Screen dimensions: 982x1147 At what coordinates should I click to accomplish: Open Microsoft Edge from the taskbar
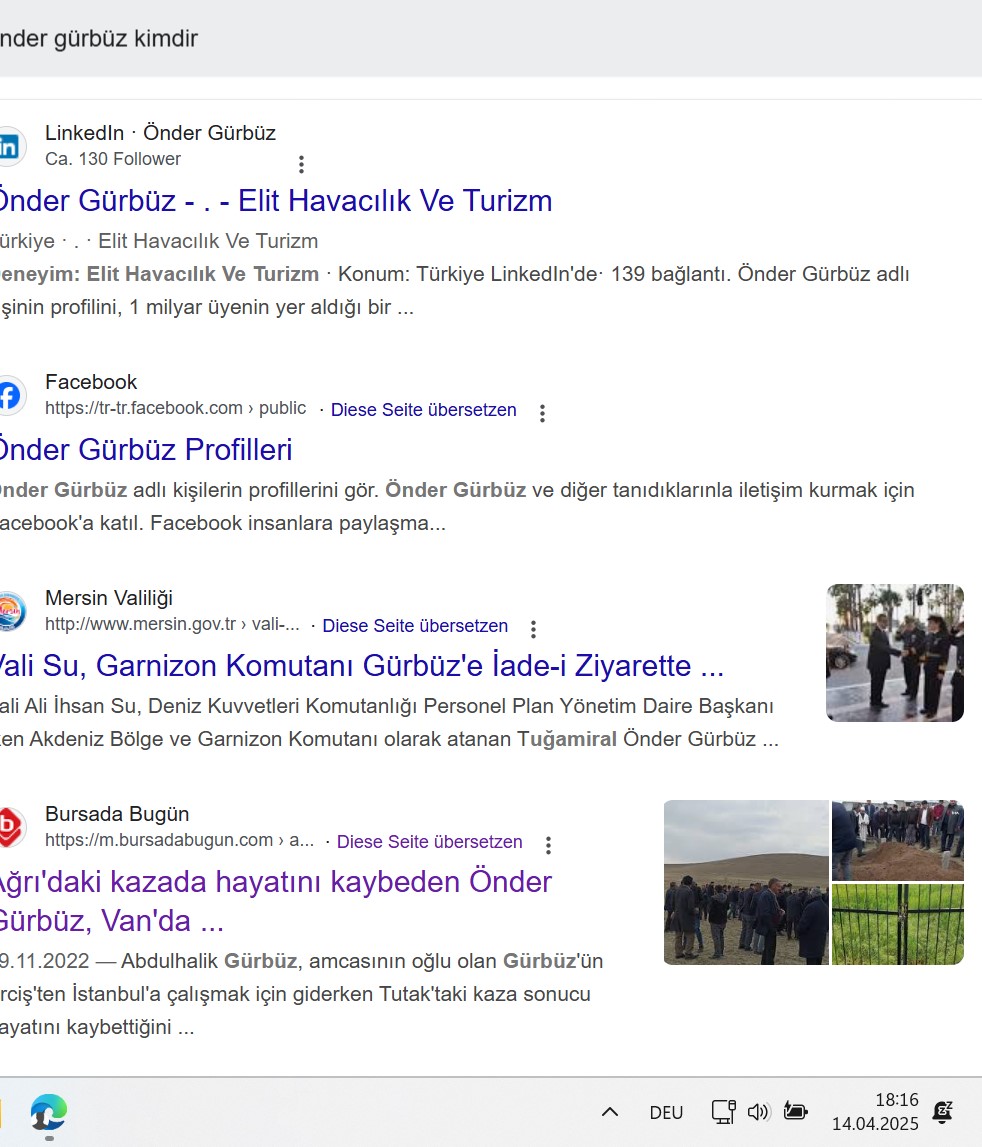(49, 1113)
